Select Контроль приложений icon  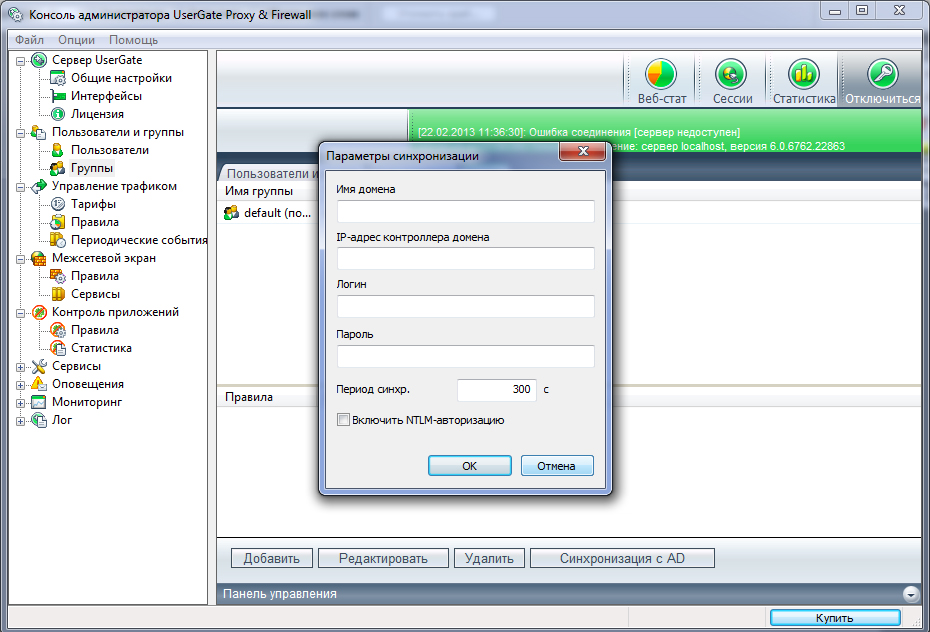coord(39,312)
